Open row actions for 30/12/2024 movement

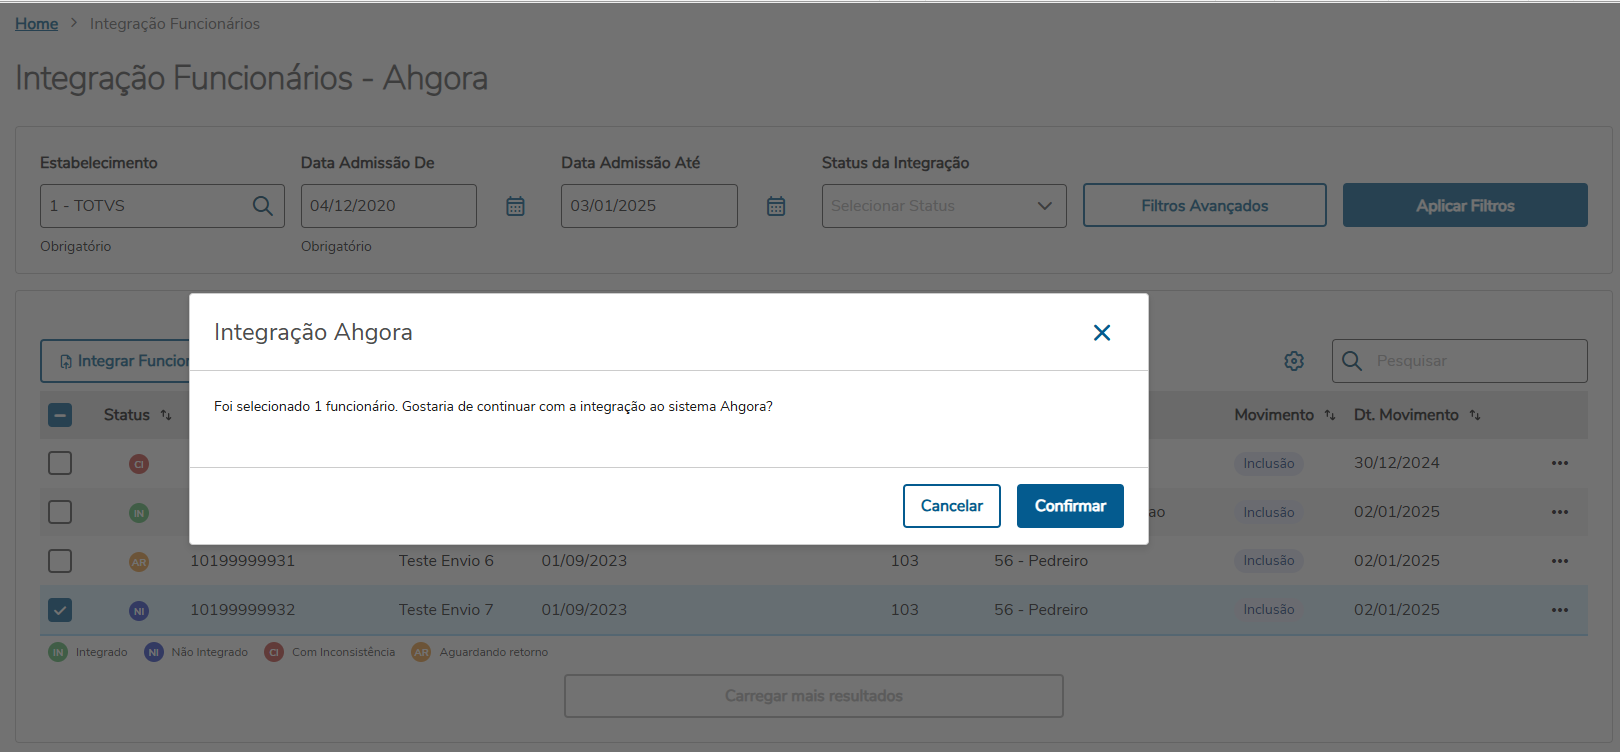click(x=1560, y=463)
